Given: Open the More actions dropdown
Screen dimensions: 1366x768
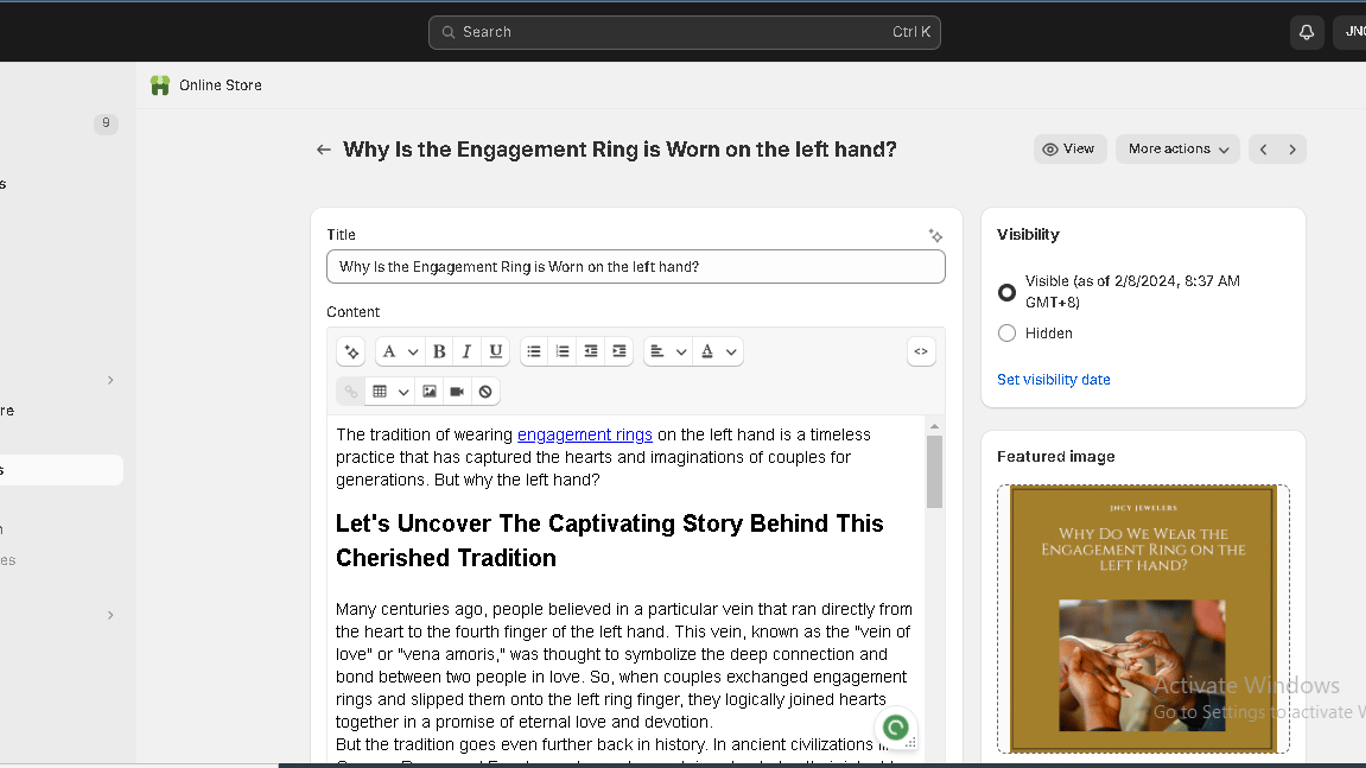Looking at the screenshot, I should point(1177,149).
